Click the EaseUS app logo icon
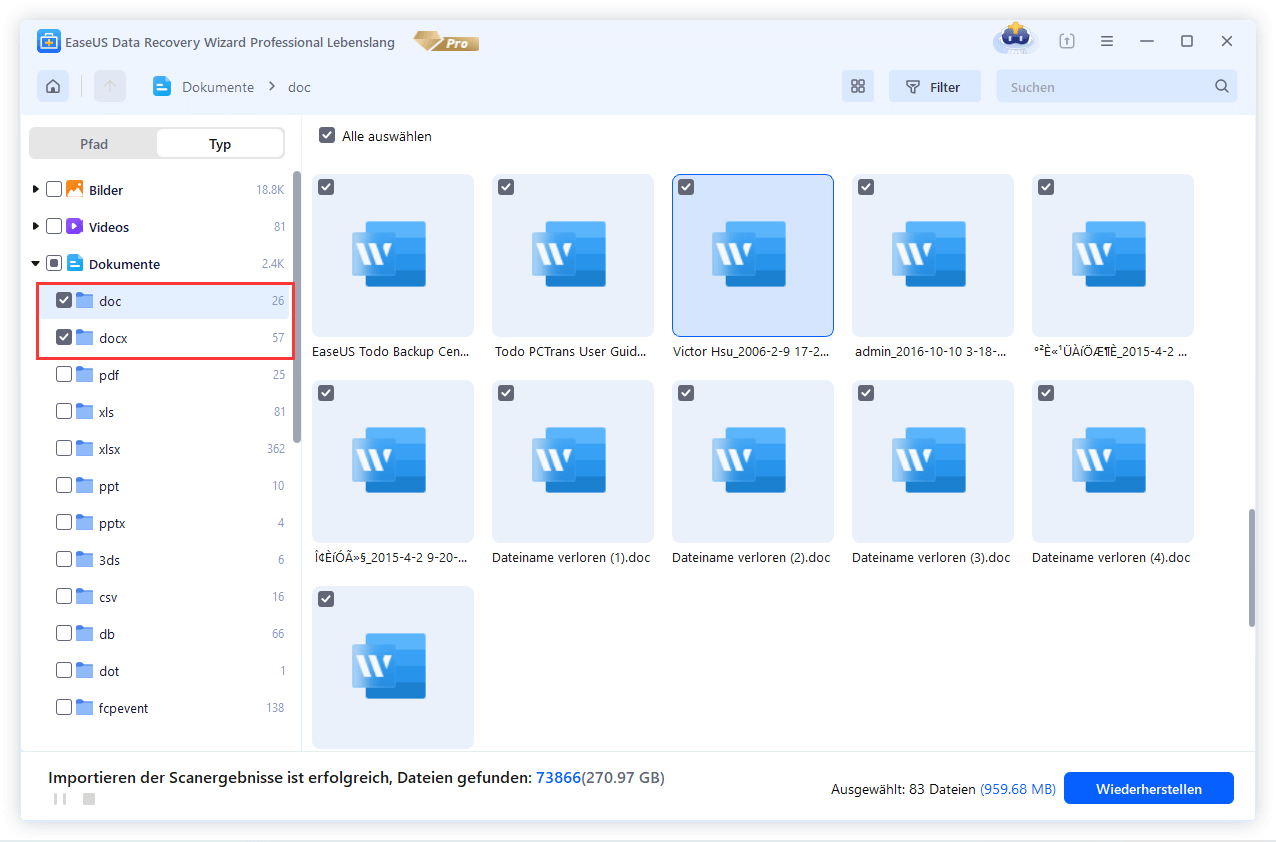The height and width of the screenshot is (842, 1276). click(x=50, y=42)
